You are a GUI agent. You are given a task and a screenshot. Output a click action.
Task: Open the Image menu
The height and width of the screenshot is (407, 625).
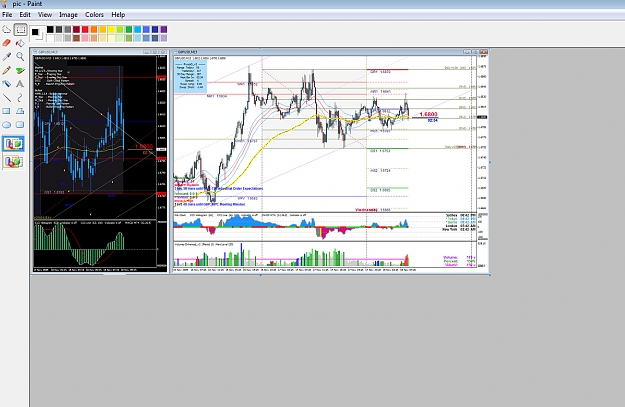[68, 15]
